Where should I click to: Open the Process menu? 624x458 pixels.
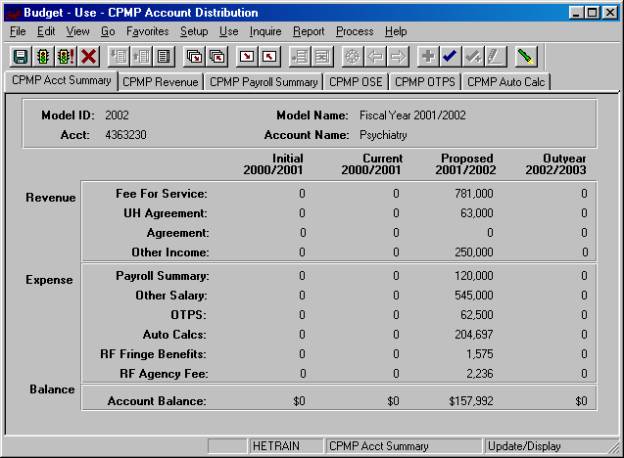pos(356,31)
